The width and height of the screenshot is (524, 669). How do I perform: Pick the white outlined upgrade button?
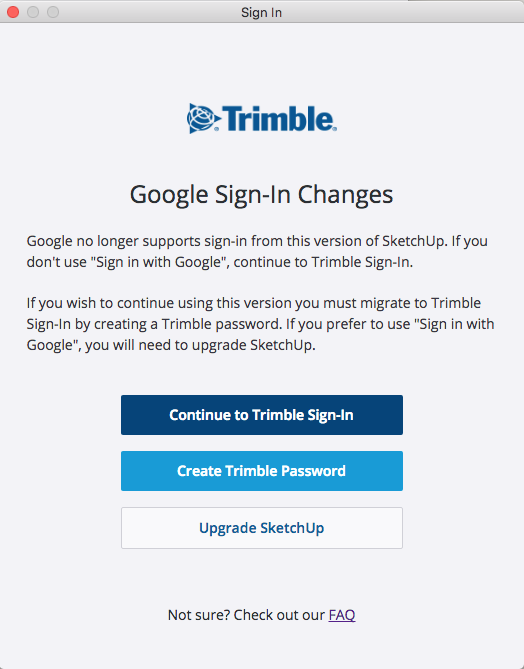262,528
